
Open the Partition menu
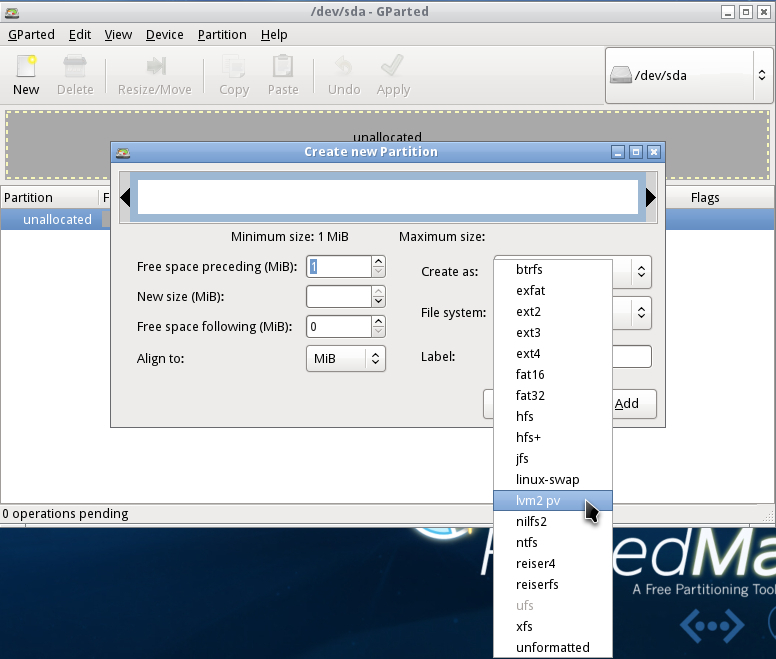(222, 35)
